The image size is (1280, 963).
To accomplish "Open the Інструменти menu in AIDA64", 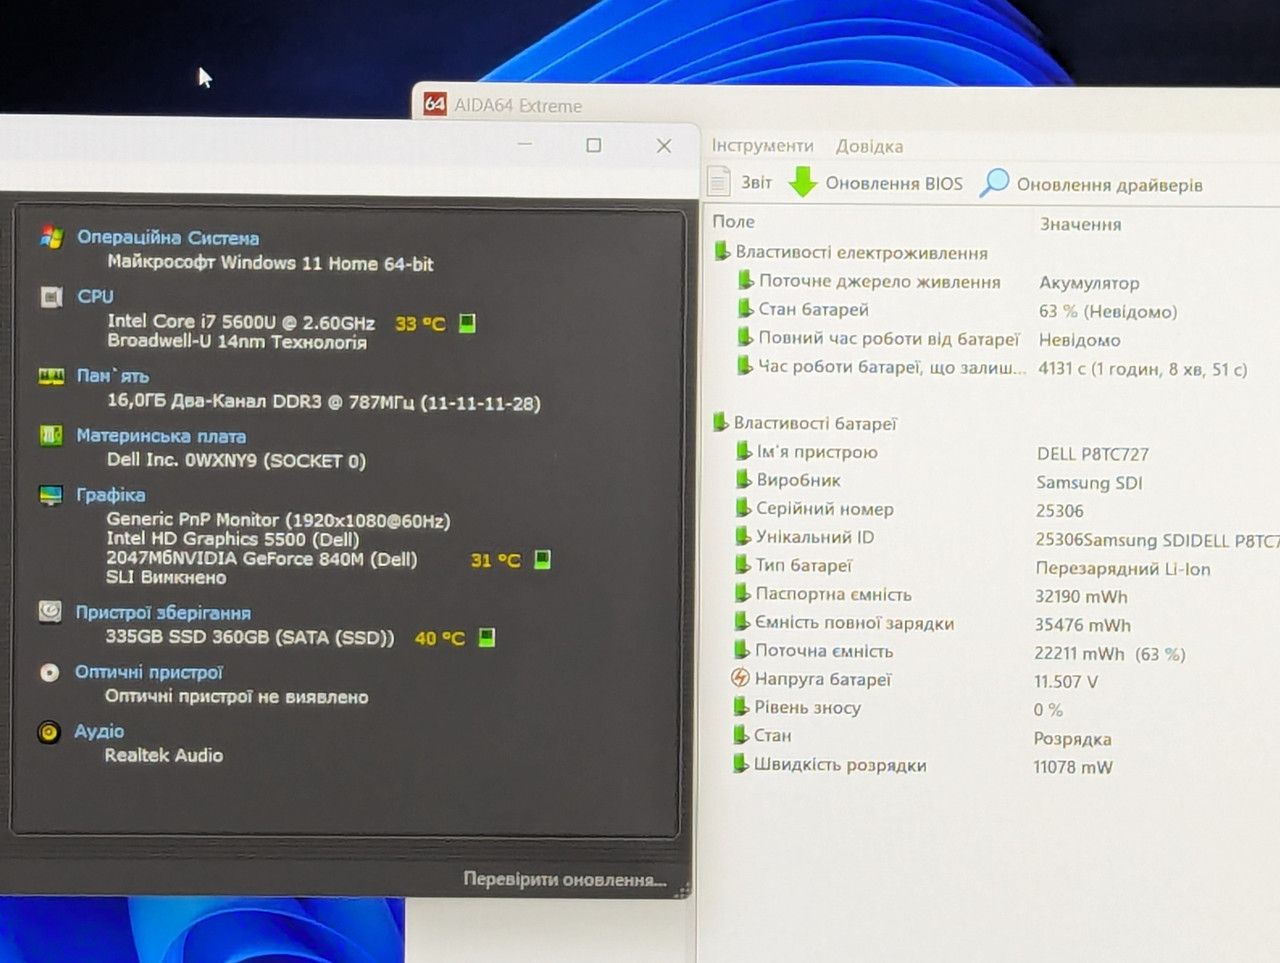I will pos(762,146).
